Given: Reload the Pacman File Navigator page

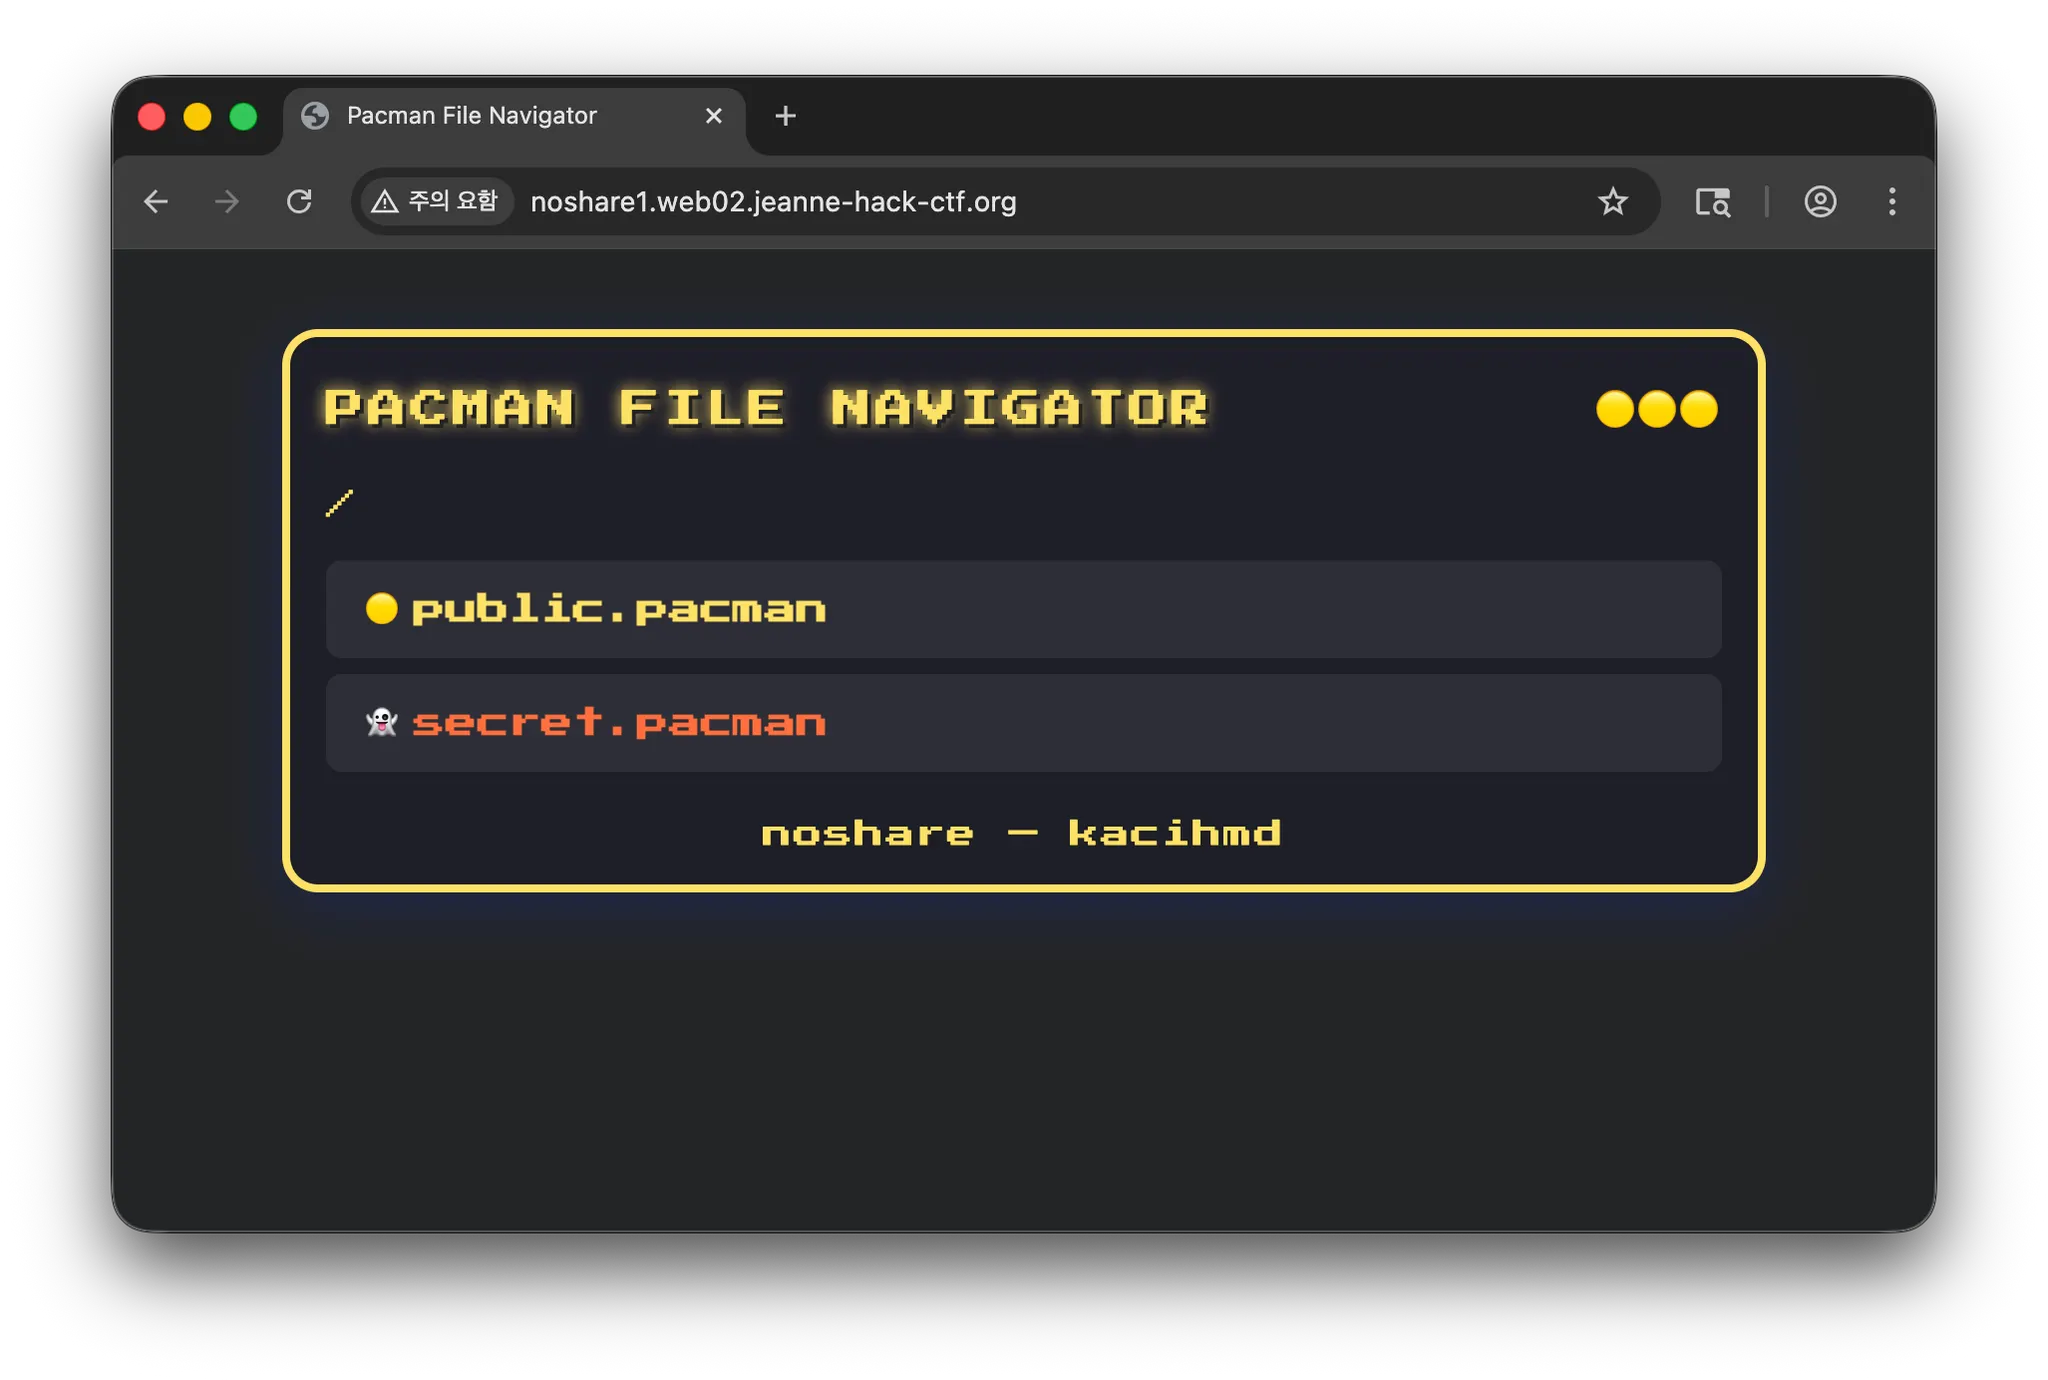Looking at the screenshot, I should 299,202.
